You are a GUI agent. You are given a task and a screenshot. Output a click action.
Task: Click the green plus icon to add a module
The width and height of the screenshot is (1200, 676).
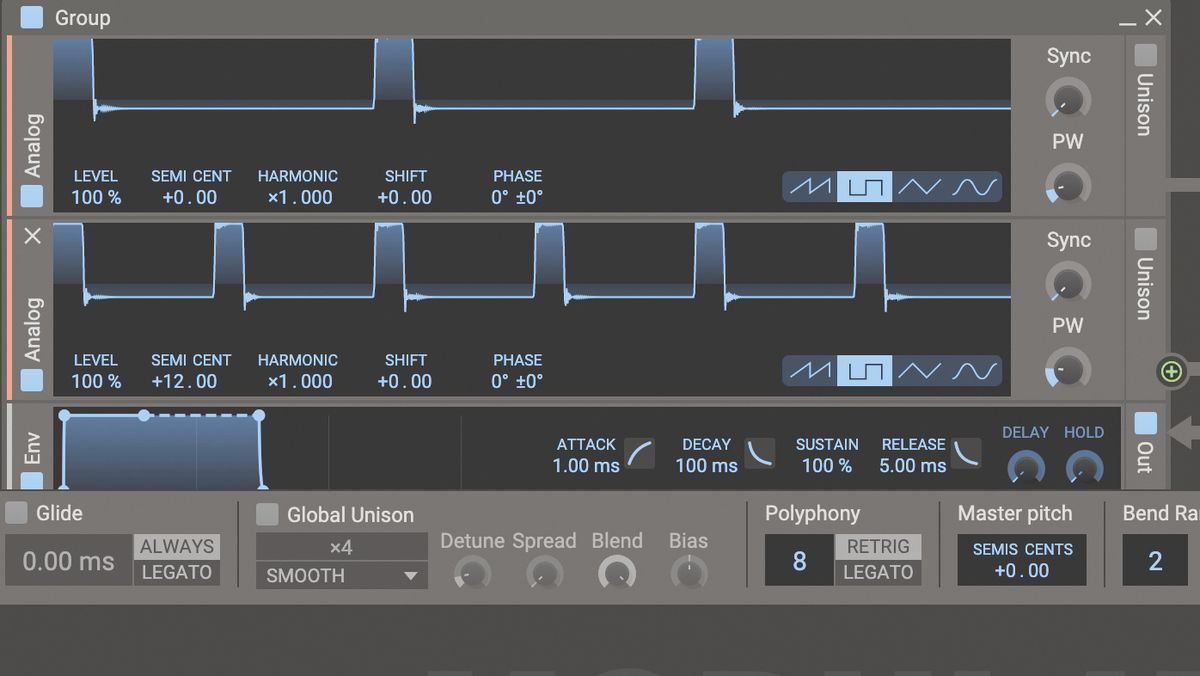click(1170, 371)
